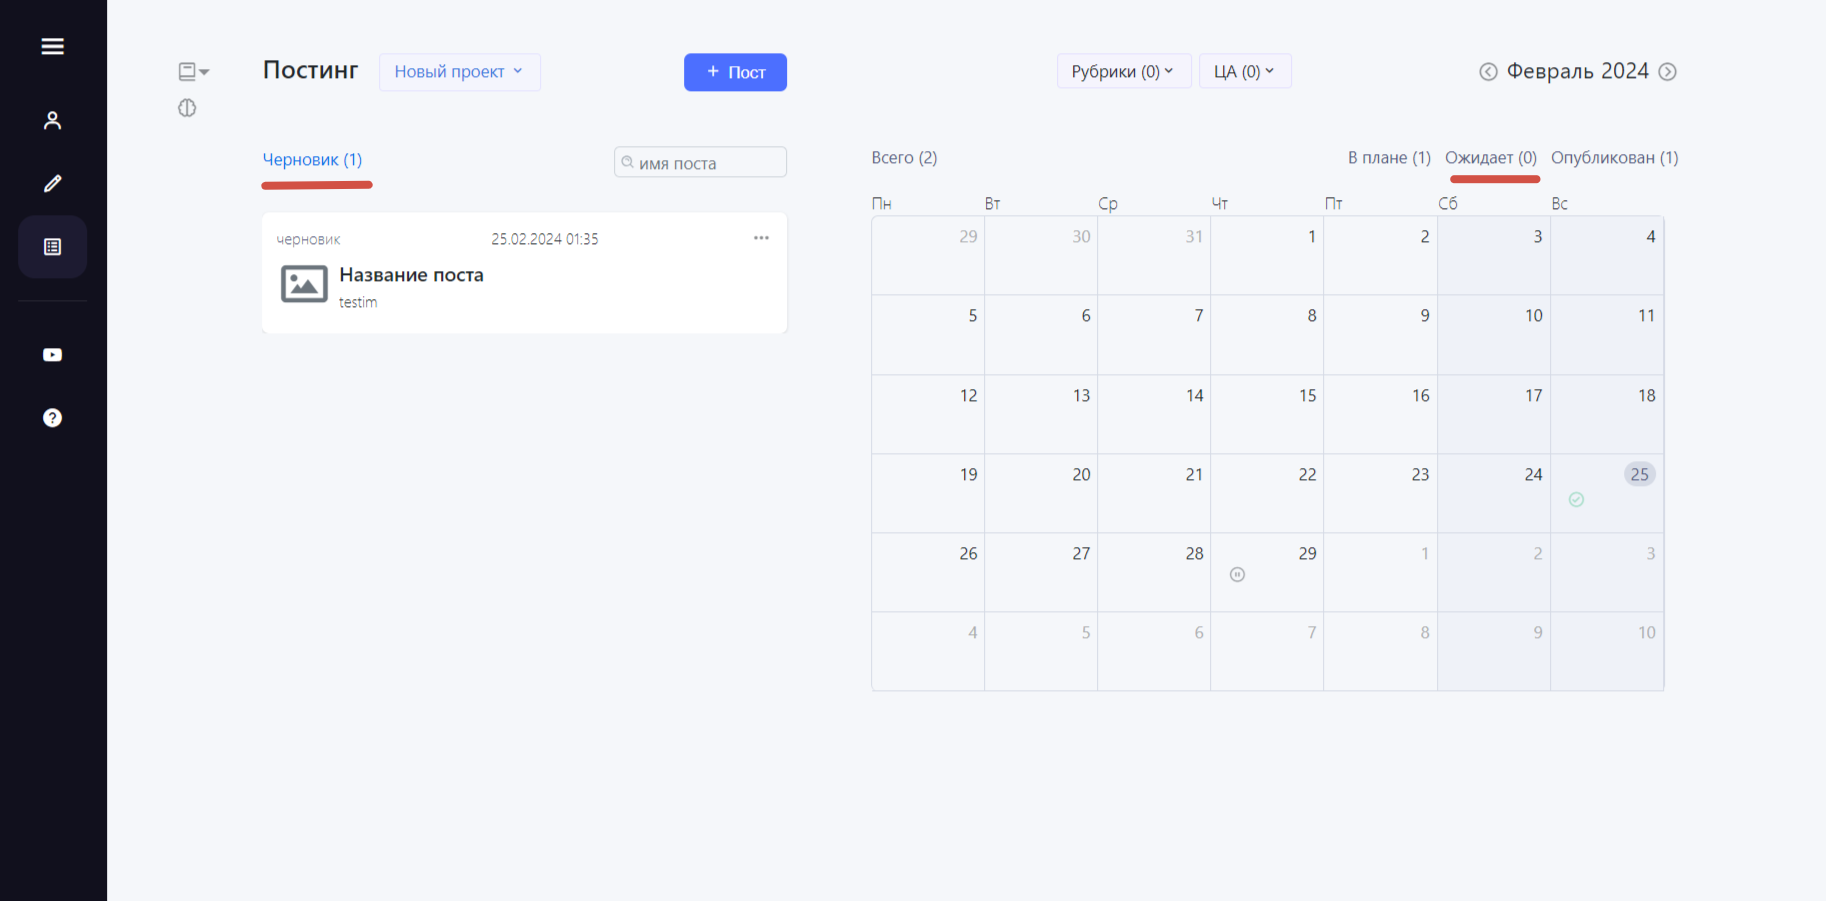Click the draft date 25.02.2024 01:35

tap(545, 239)
